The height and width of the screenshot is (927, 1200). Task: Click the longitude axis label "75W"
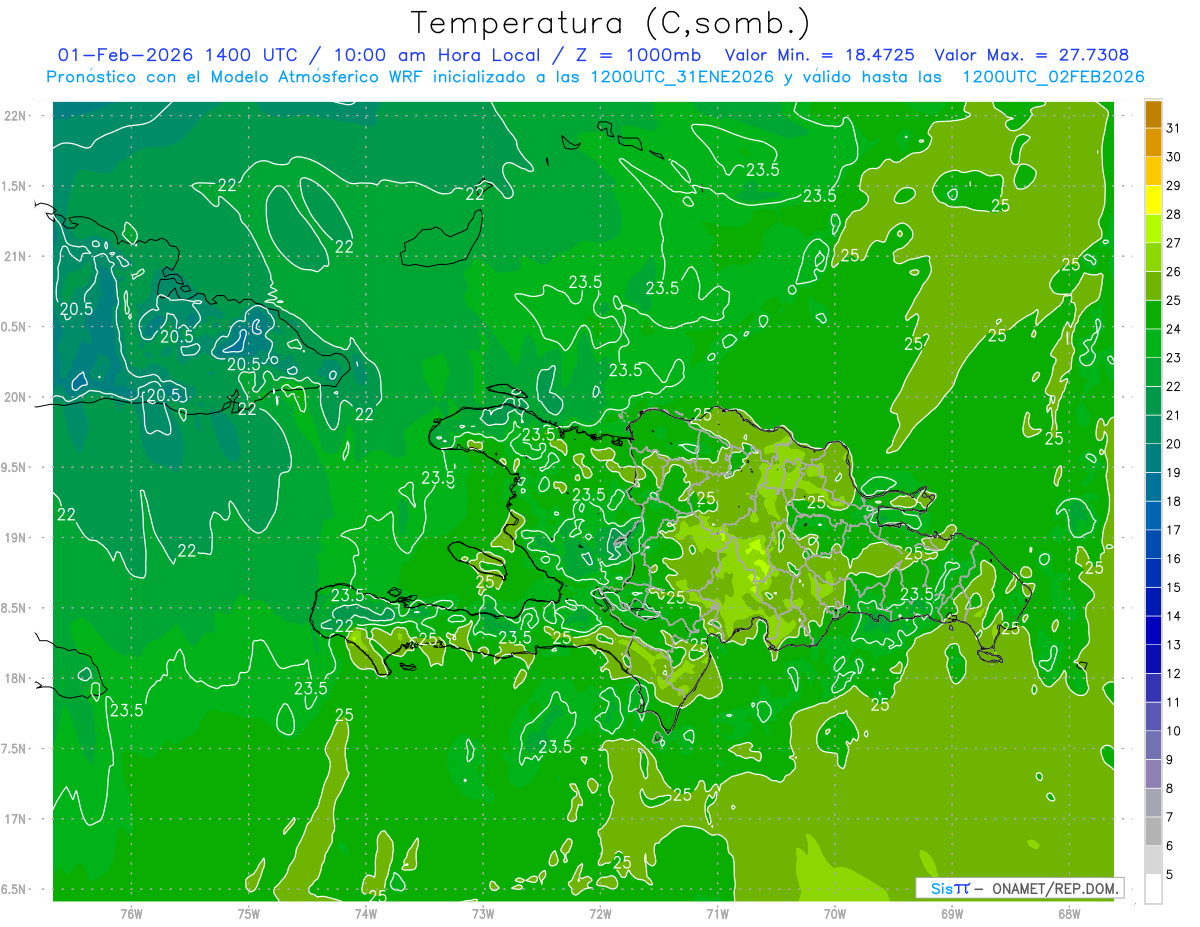(x=249, y=913)
